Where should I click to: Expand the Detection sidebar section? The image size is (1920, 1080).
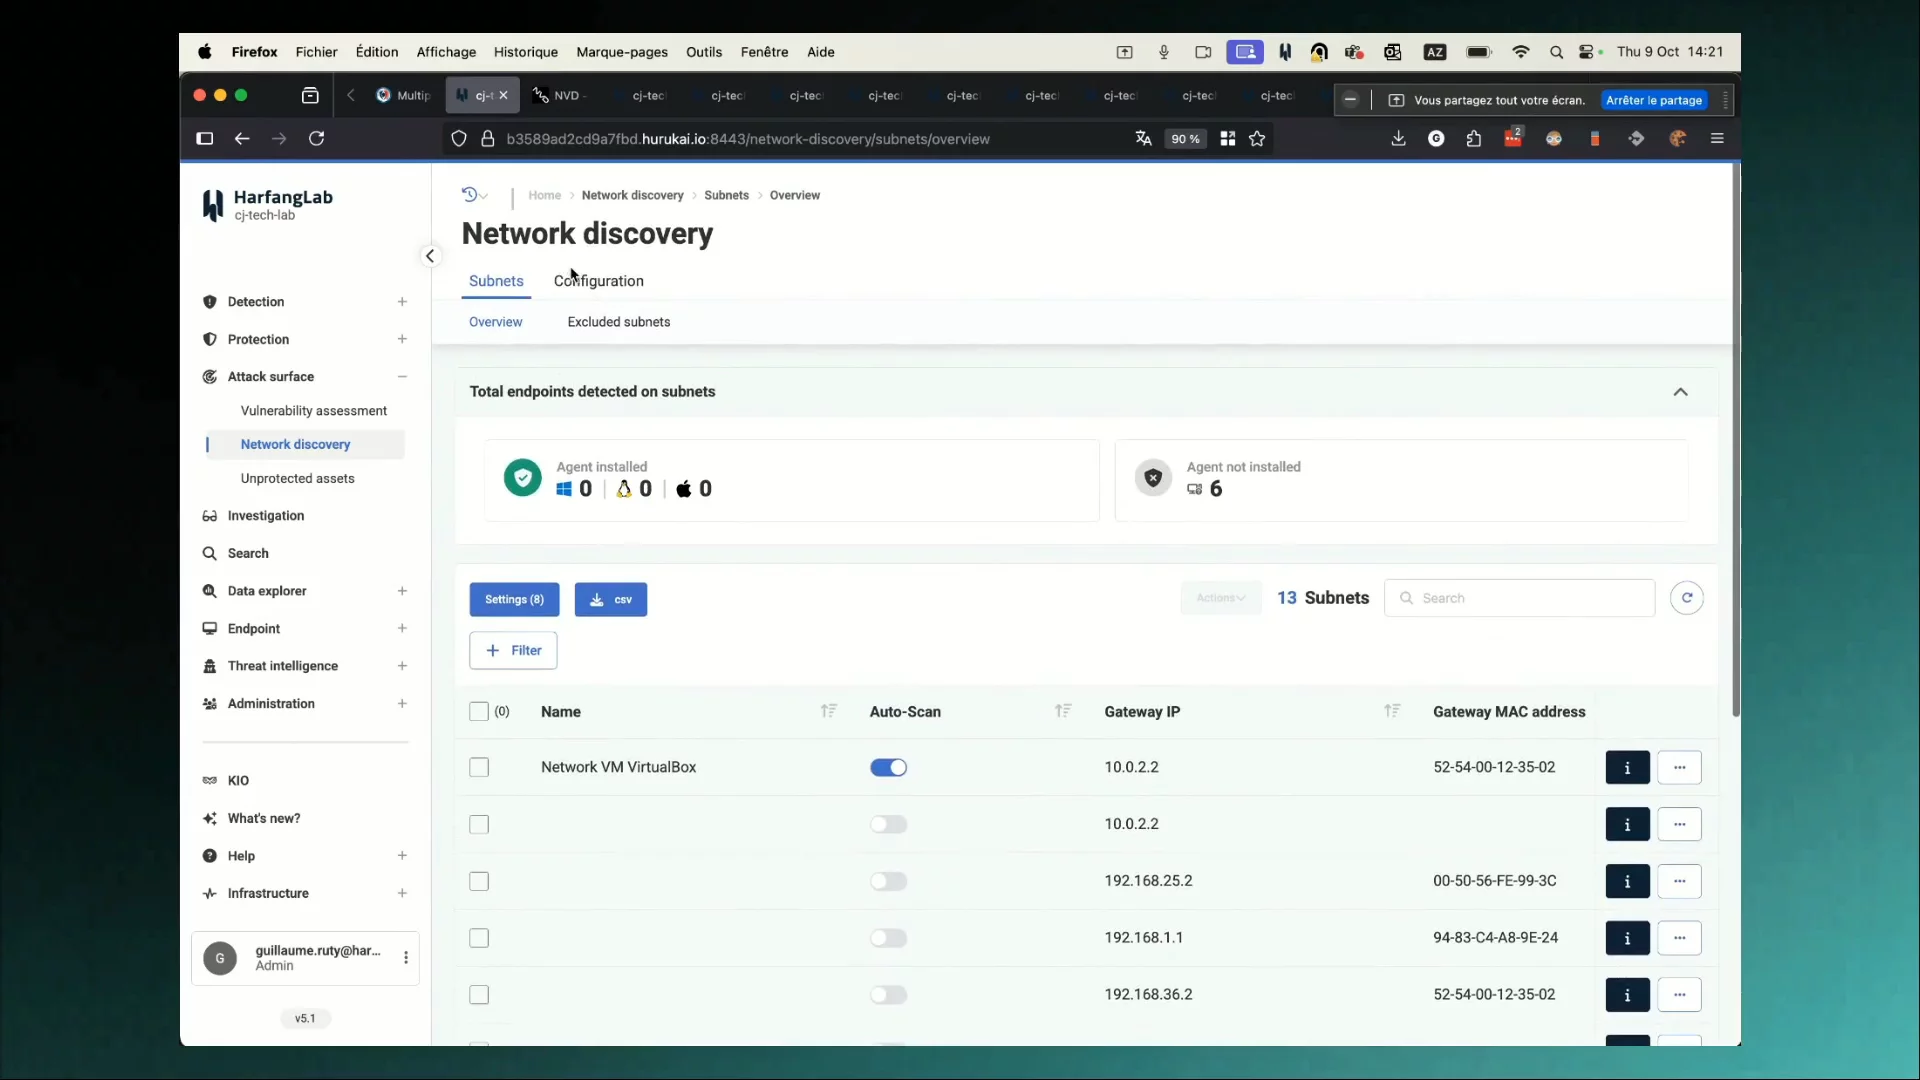402,302
